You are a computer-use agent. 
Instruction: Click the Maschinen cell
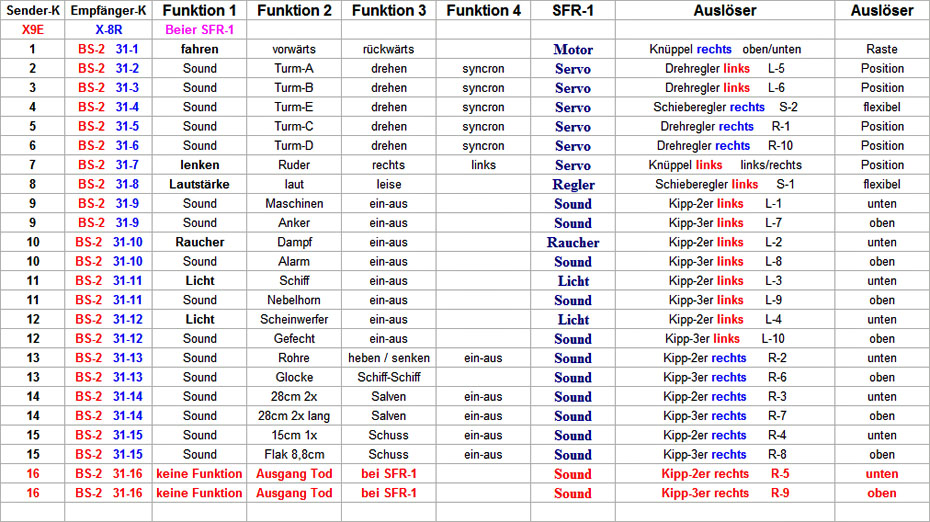point(294,204)
